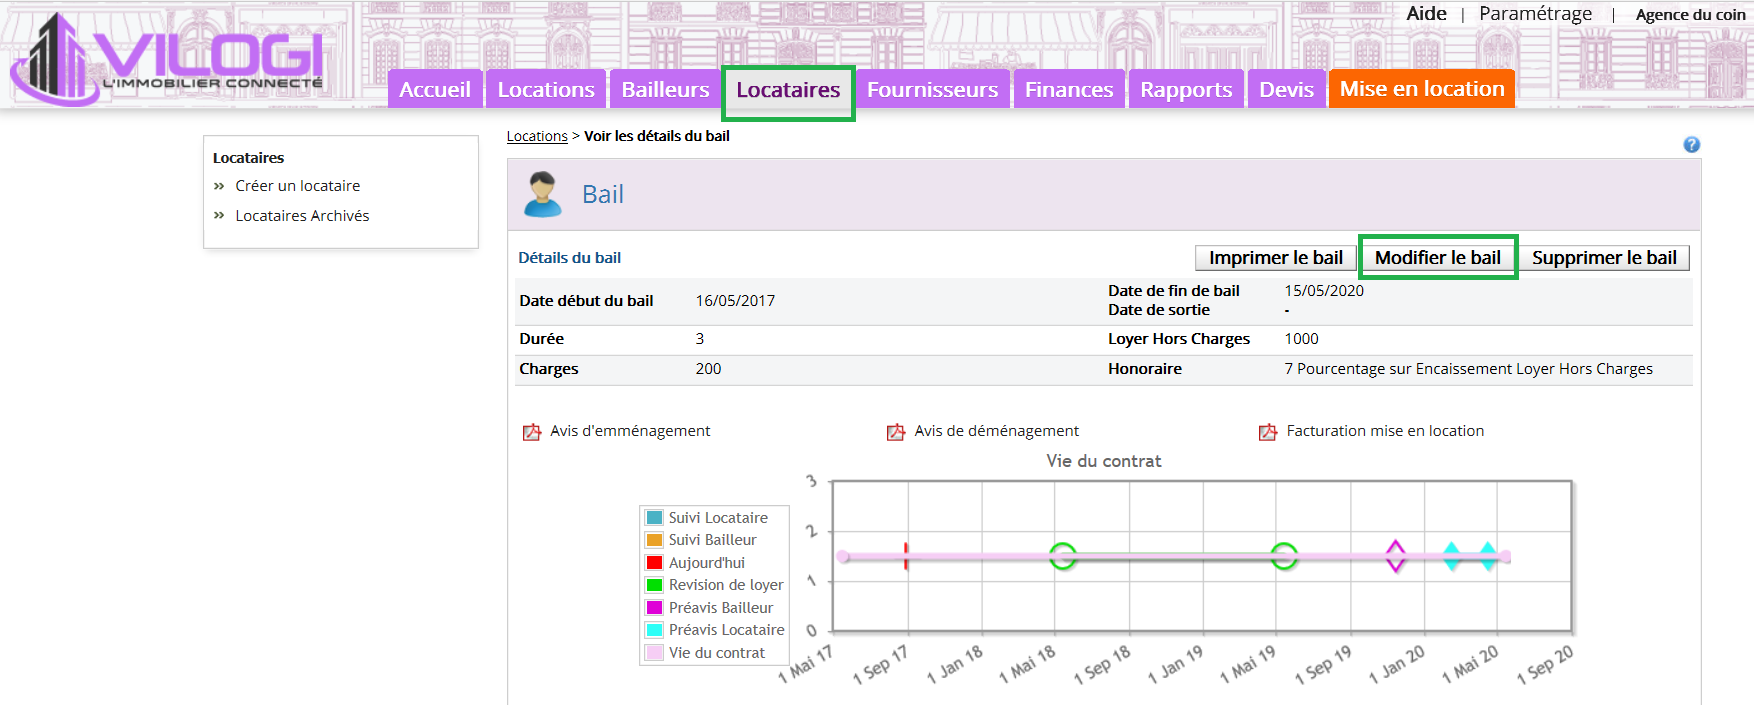Open the Avis d'emménagement document link
Screen dimensions: 1754x705
tap(630, 431)
